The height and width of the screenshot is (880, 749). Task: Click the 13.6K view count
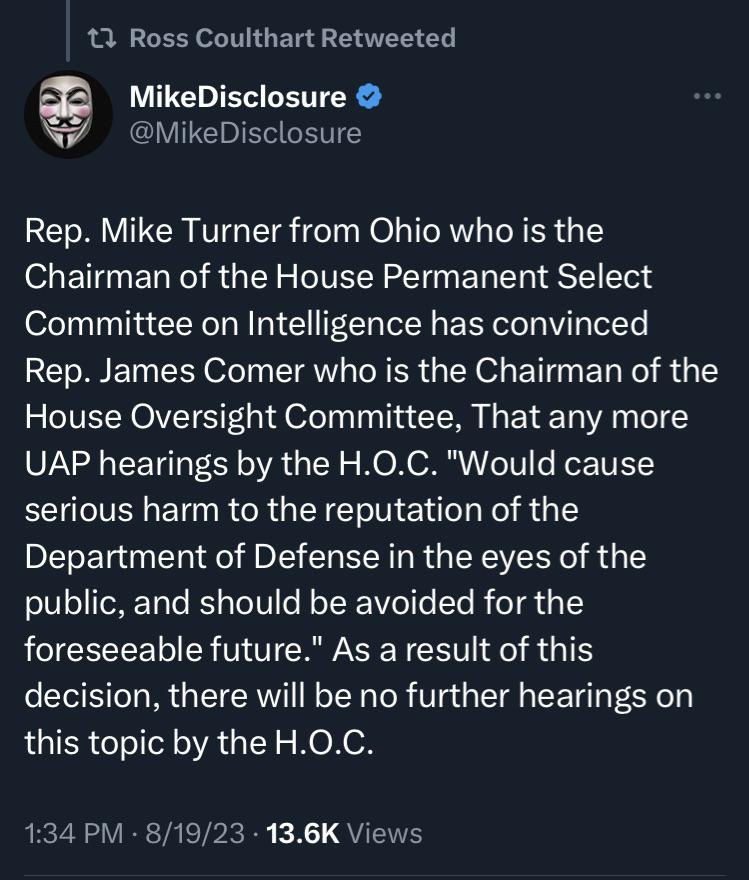pyautogui.click(x=303, y=833)
